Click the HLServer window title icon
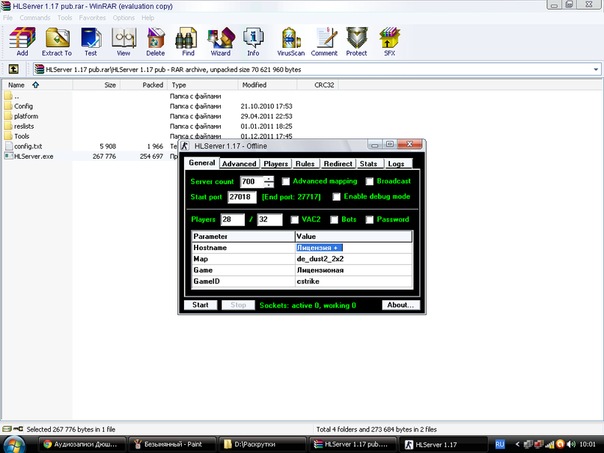 [185, 146]
